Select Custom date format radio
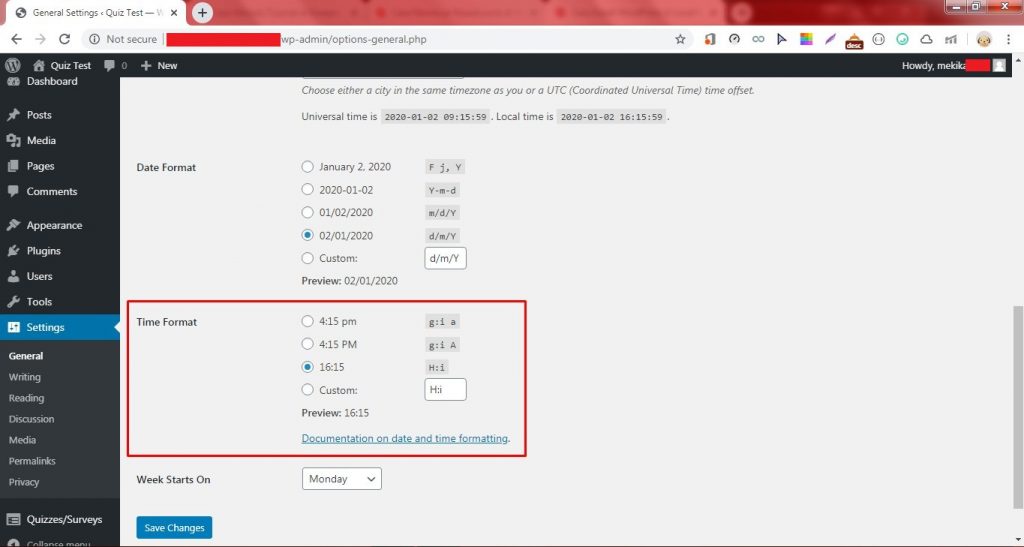The image size is (1024, 547). [x=308, y=258]
